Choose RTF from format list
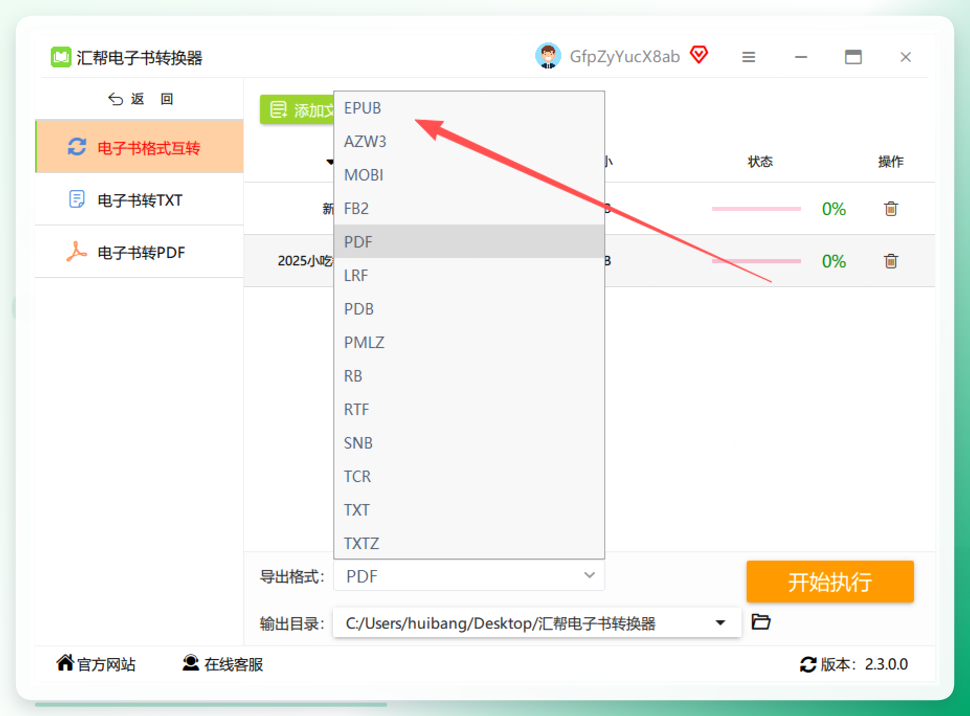 [469, 409]
